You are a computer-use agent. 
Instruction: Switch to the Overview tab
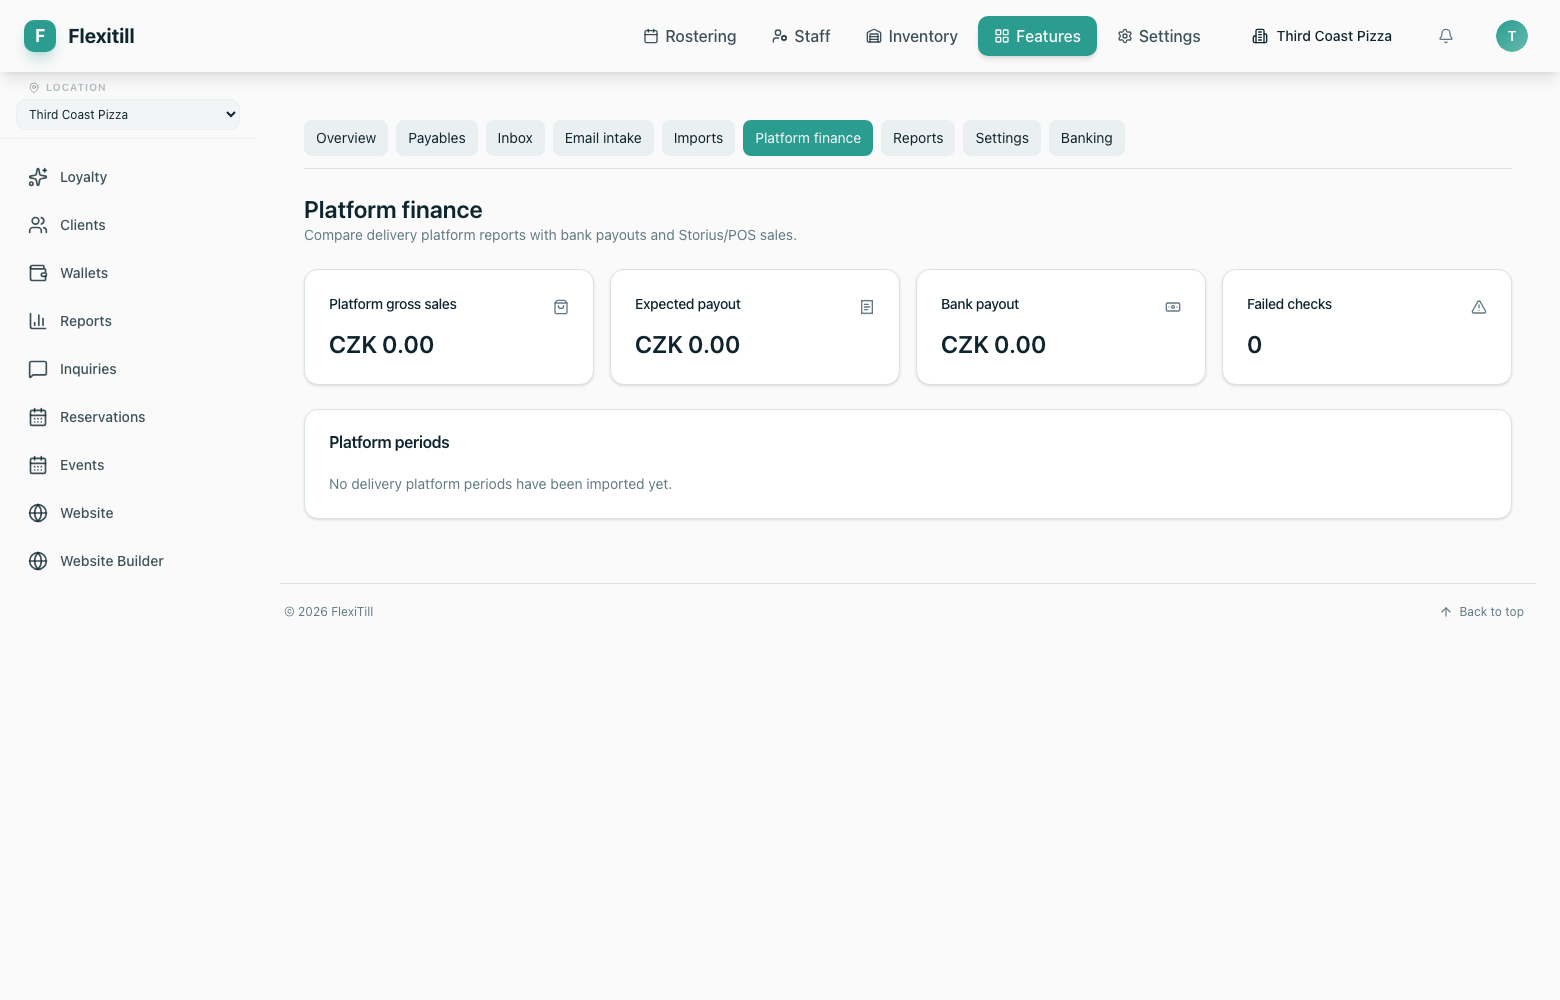click(346, 138)
